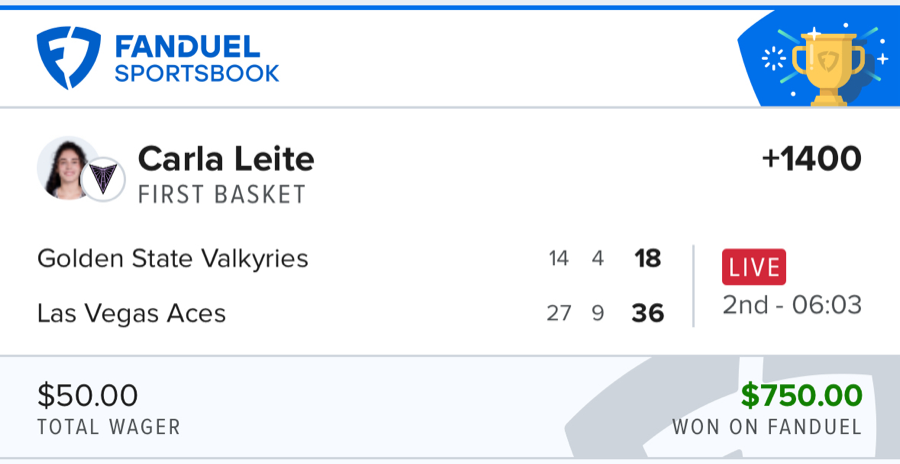
Task: Select the FanDuel Sportsbook wordmark
Action: pyautogui.click(x=196, y=59)
